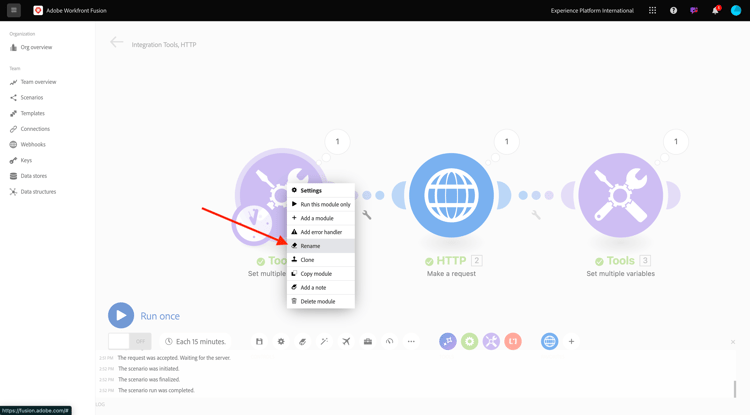The image size is (750, 415).
Task: Click the Explain flow airplane icon
Action: point(346,341)
